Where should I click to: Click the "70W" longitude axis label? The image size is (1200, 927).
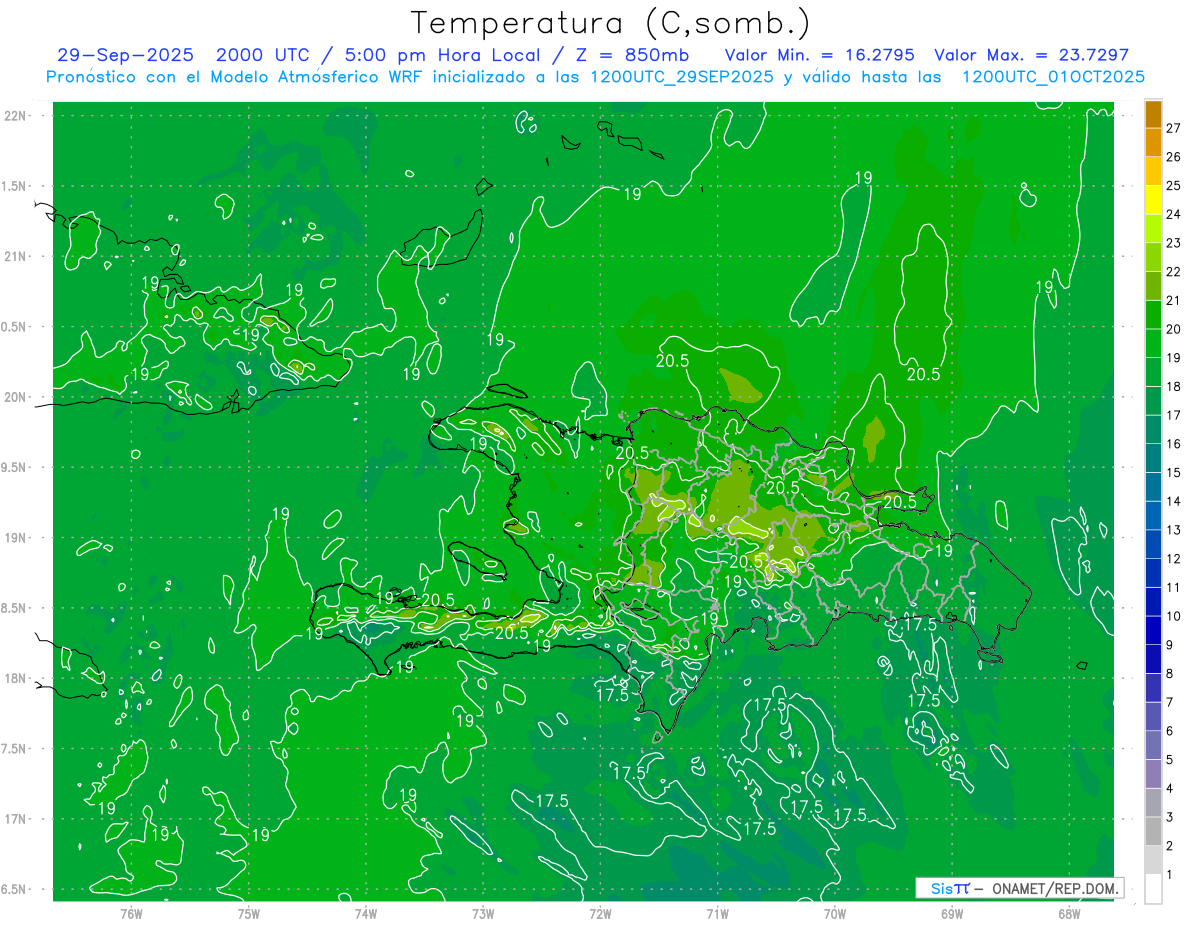pos(835,914)
